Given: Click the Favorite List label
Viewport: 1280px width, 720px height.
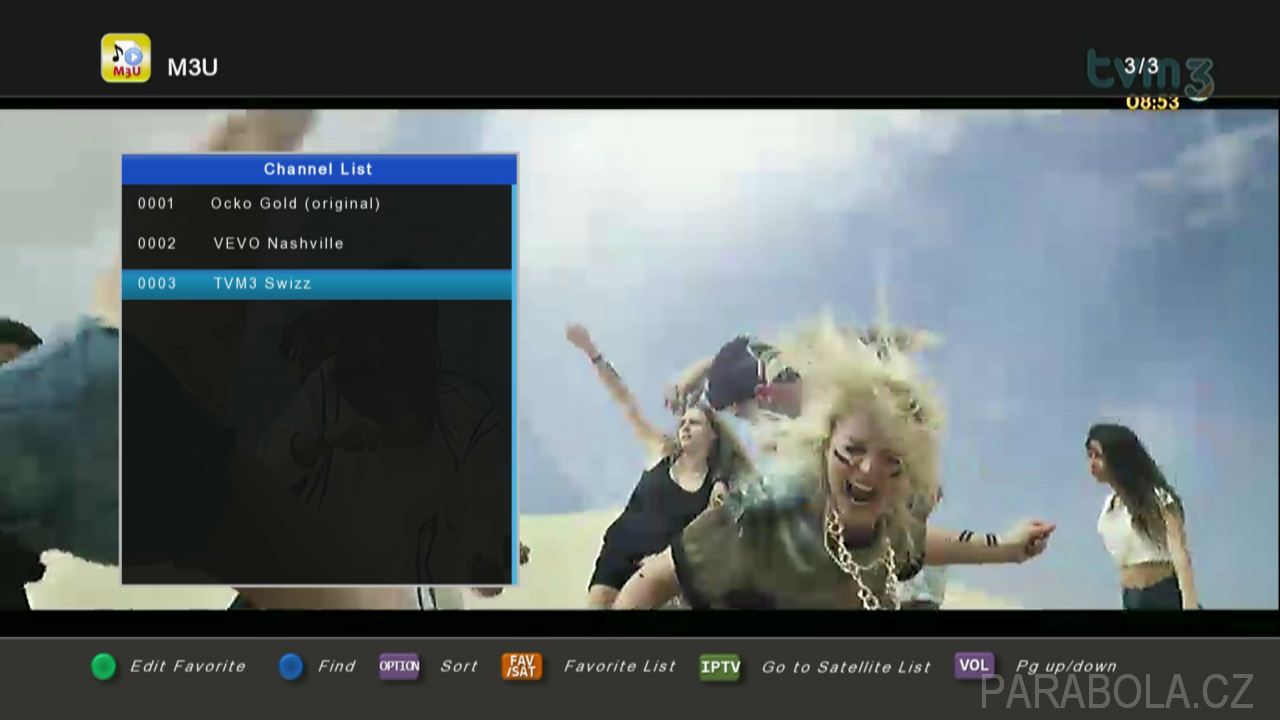Looking at the screenshot, I should [x=620, y=666].
